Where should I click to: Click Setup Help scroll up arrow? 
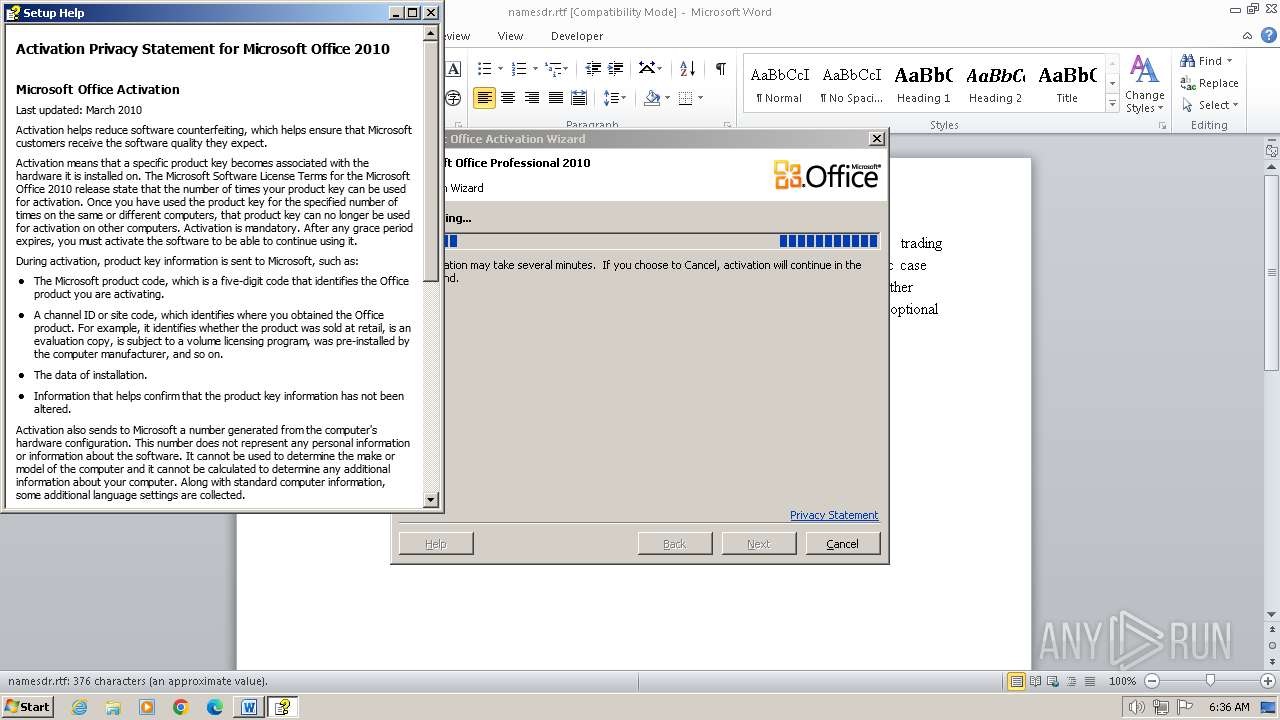431,33
